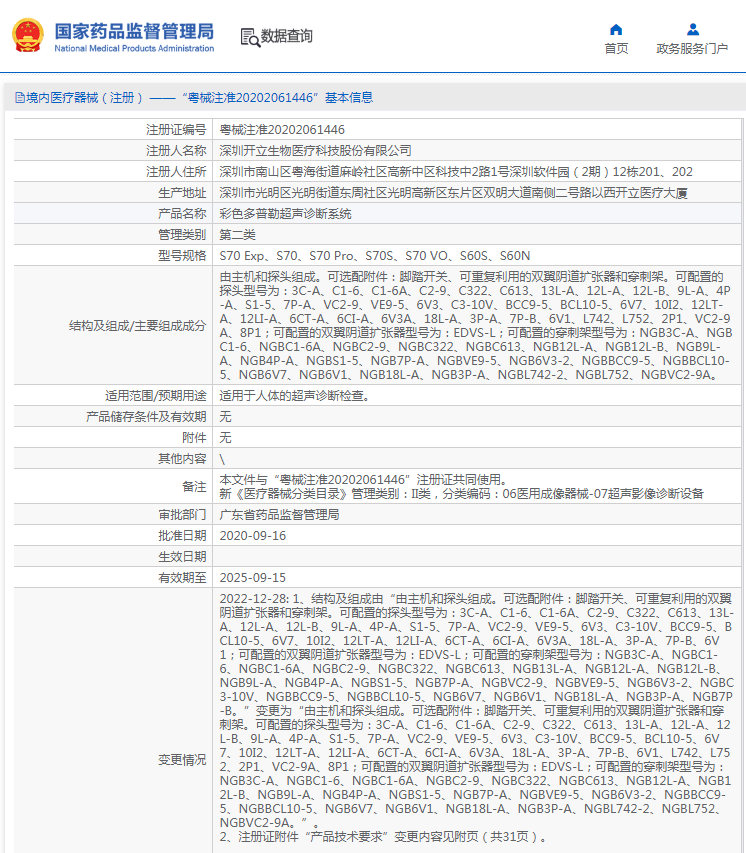Select remark line about 医疗器械分类目录
This screenshot has height=853, width=746.
(x=461, y=494)
